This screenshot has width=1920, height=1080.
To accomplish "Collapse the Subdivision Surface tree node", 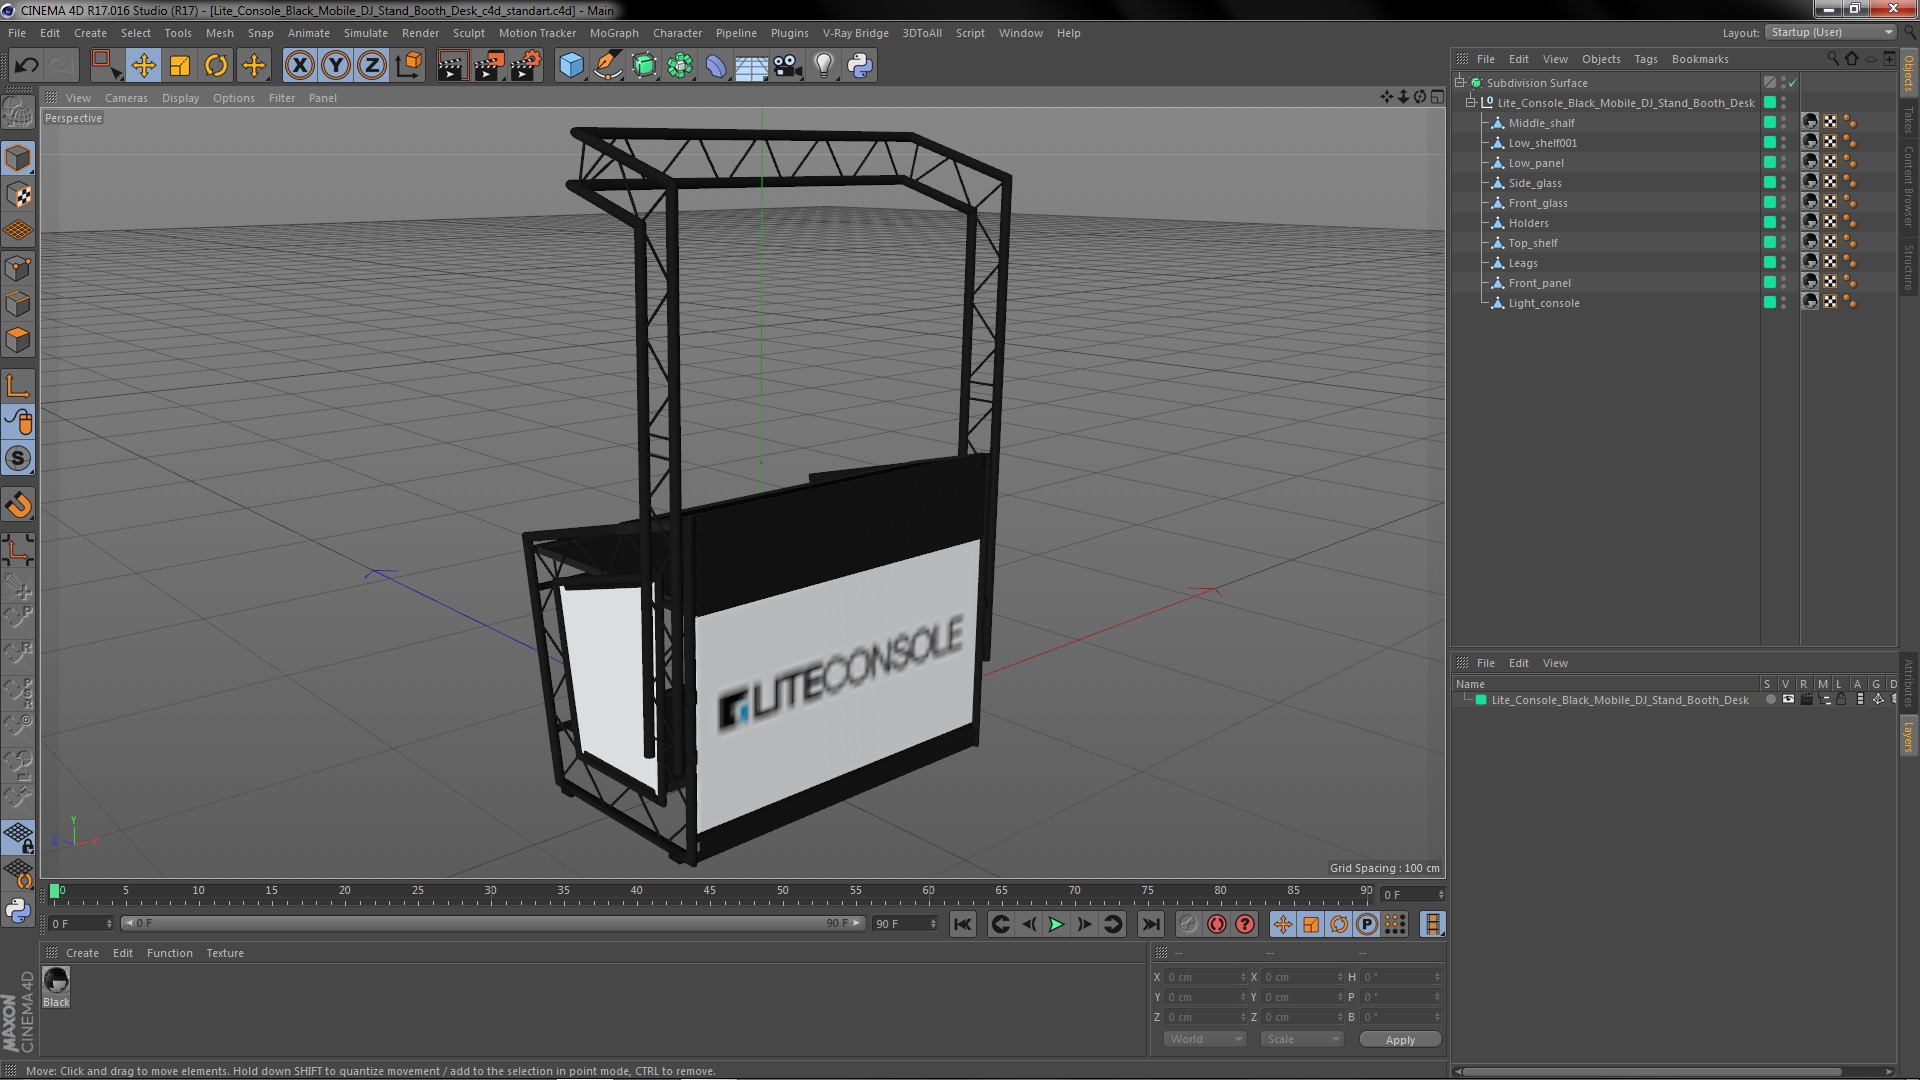I will coord(1460,83).
